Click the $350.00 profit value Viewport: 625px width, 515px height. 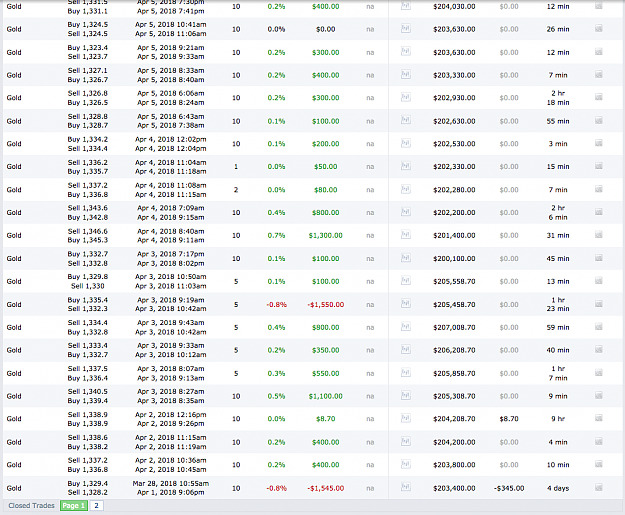326,350
